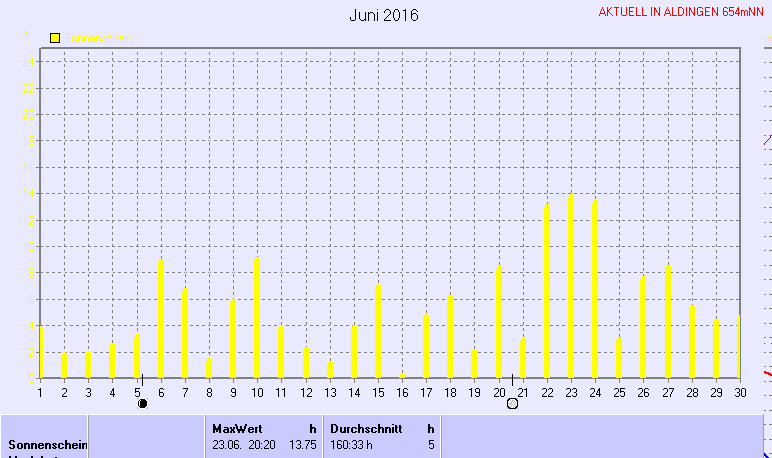
Task: Click the x-axis label for day 30
Action: (x=740, y=392)
